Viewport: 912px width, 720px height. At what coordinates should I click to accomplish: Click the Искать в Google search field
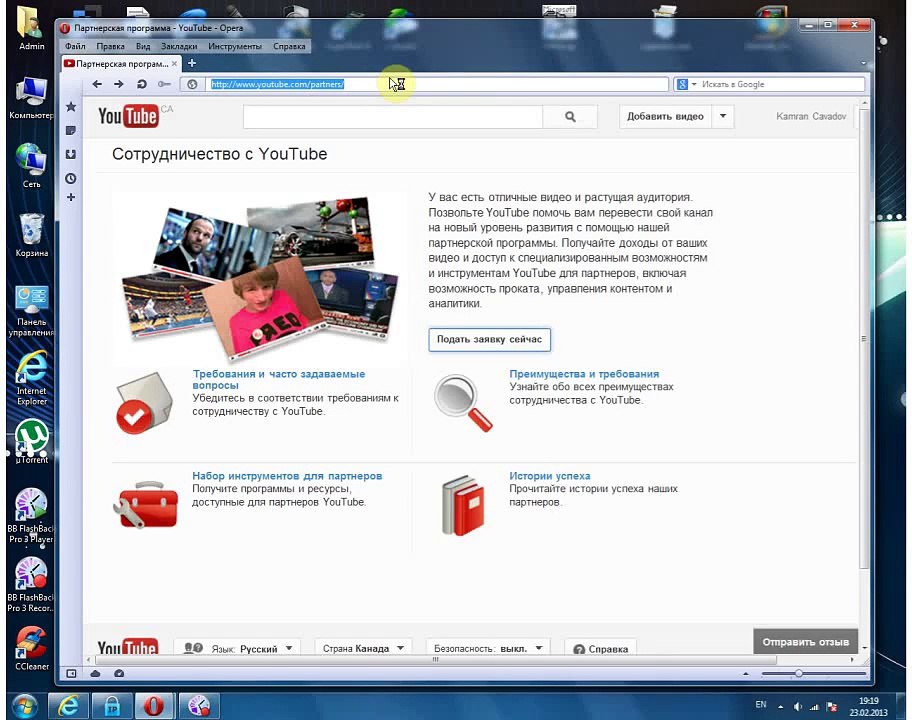tap(781, 84)
